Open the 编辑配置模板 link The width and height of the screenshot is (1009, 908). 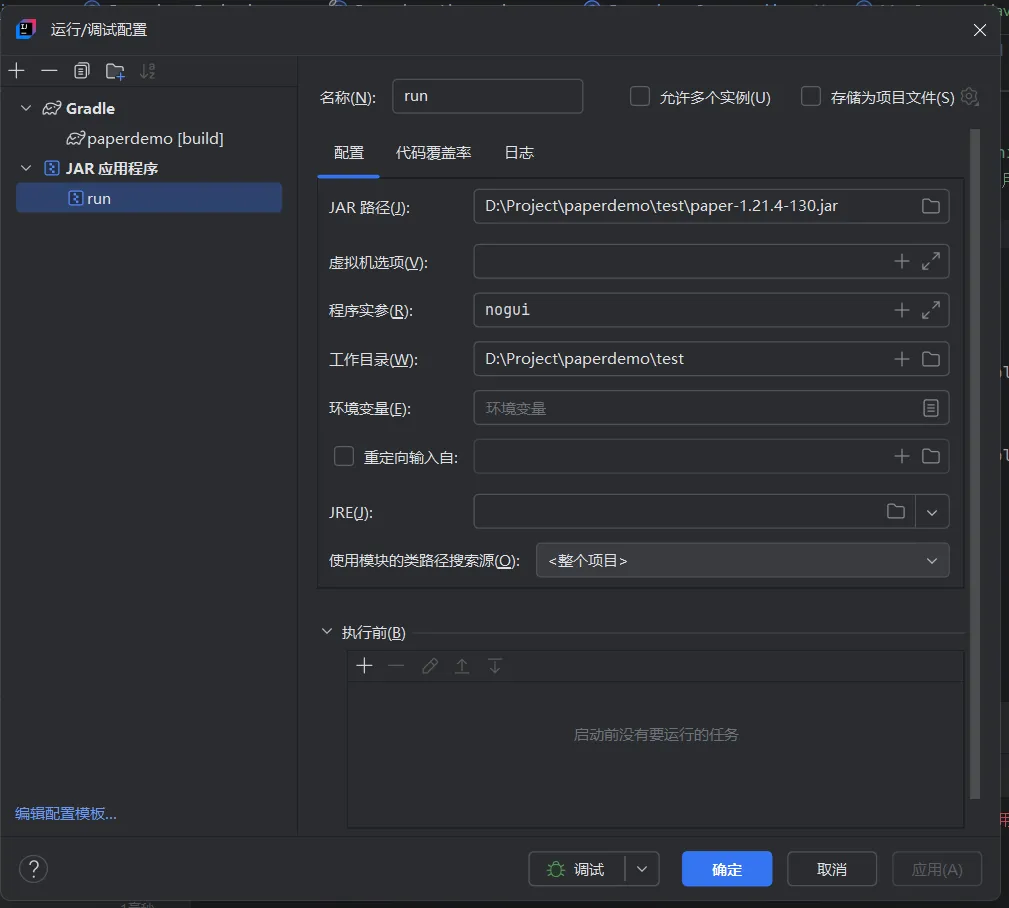(x=66, y=814)
